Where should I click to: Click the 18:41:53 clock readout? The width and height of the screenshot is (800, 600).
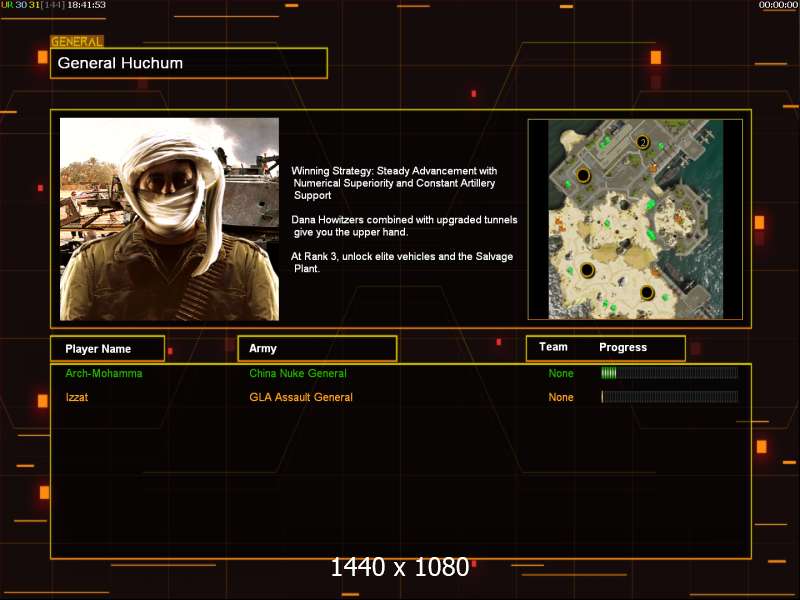(x=86, y=5)
